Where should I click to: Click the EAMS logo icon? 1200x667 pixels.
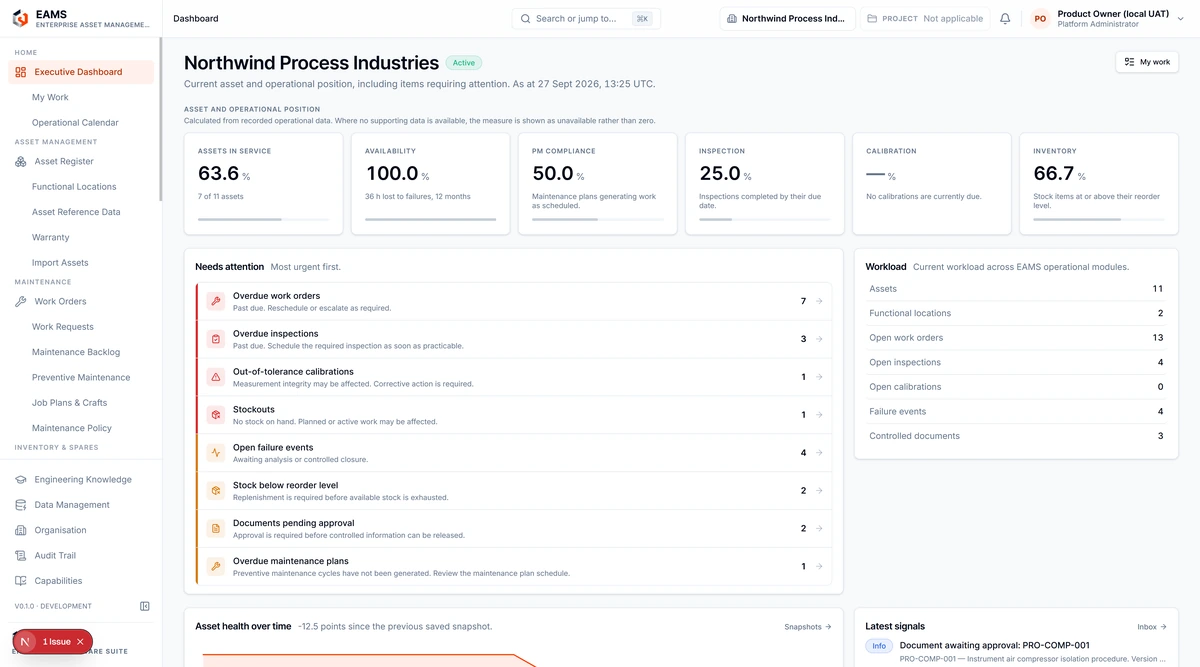(x=20, y=18)
